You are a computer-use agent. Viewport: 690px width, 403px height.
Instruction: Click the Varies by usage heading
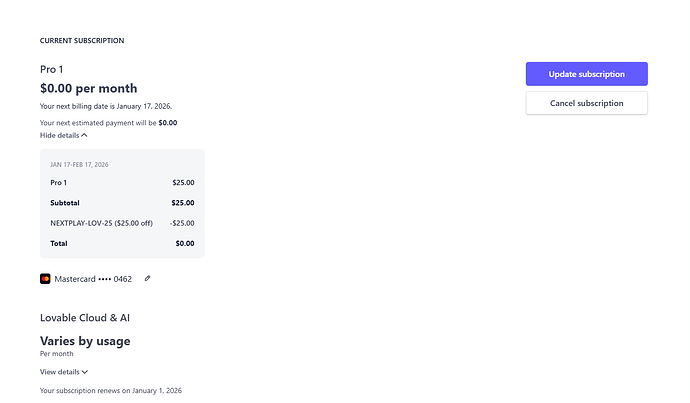(x=85, y=341)
